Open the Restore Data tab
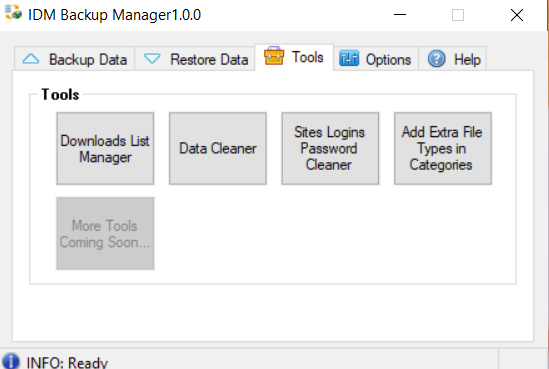Screen dimensions: 549x369 195,59
